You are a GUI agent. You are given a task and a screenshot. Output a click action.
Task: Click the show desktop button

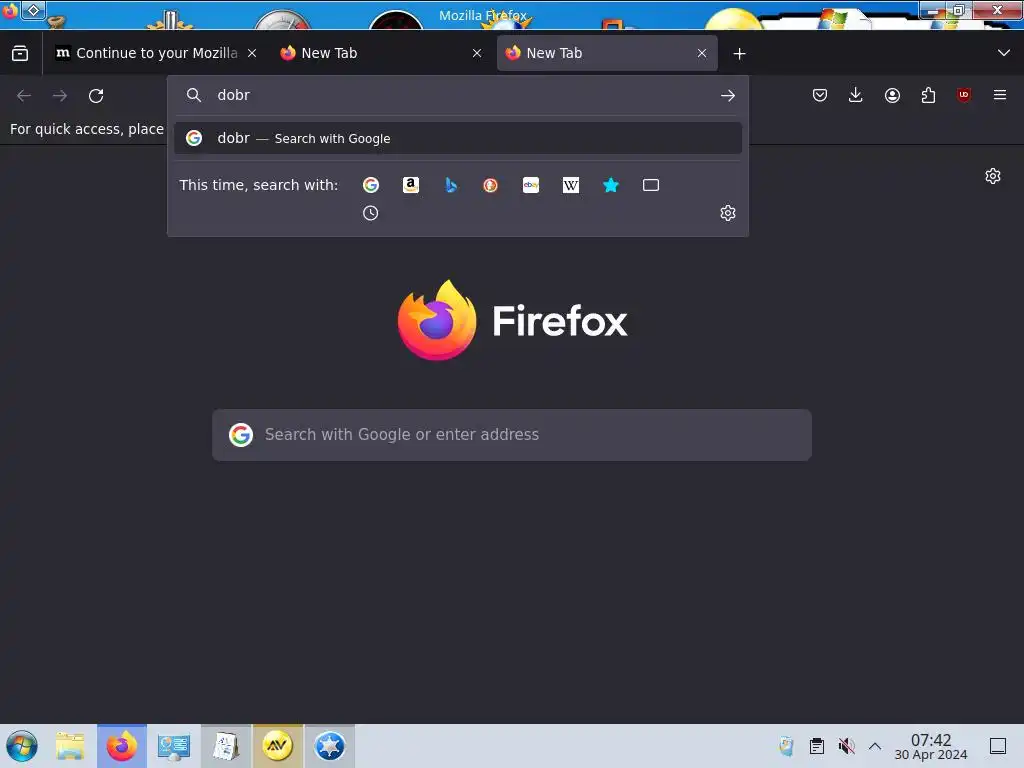click(998, 746)
